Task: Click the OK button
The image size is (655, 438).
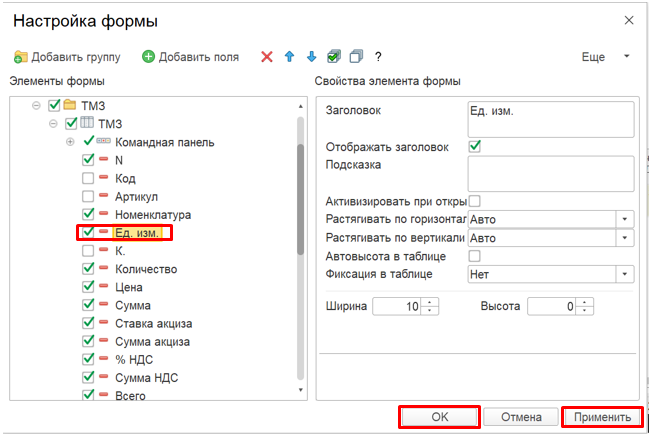Action: [439, 417]
